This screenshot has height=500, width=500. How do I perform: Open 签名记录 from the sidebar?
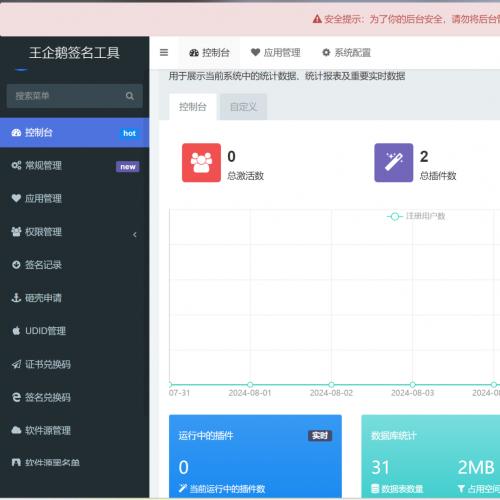pos(75,265)
